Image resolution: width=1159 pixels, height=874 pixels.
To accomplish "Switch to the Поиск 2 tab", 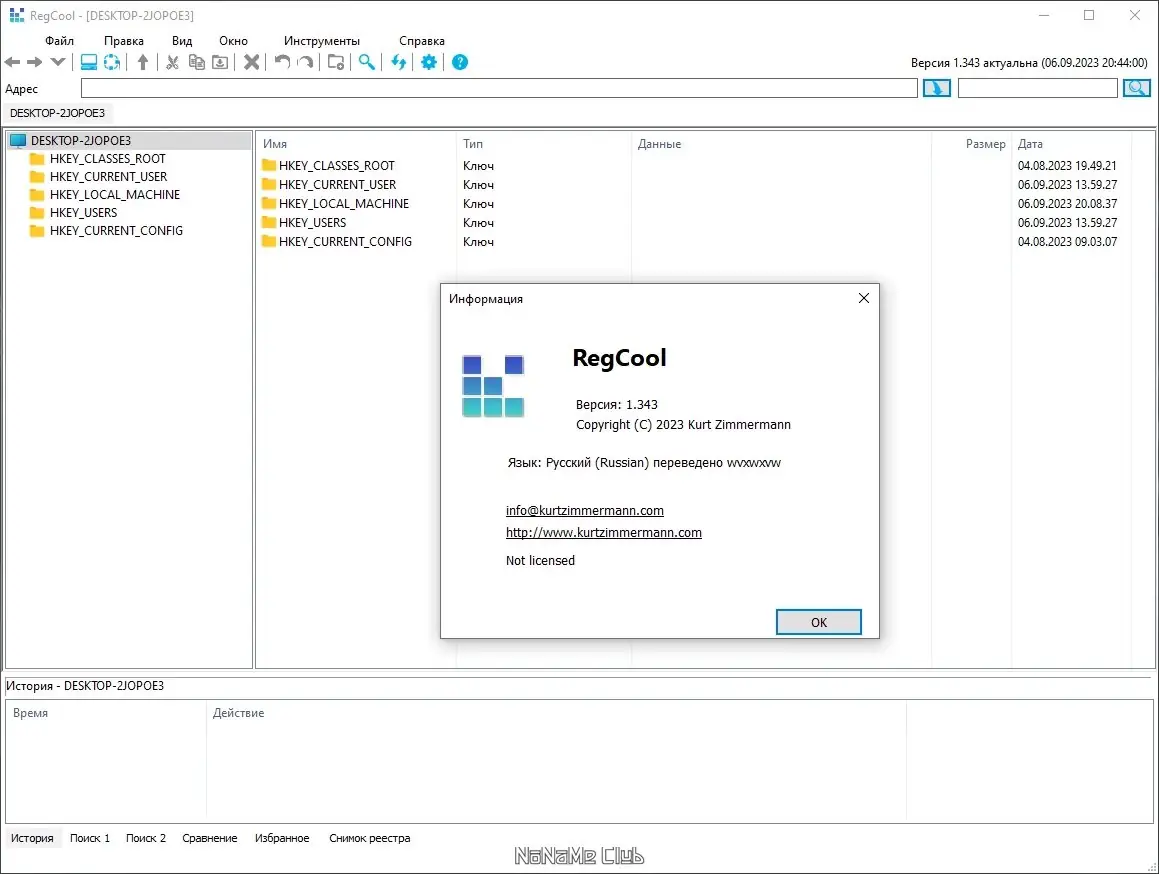I will click(x=146, y=838).
